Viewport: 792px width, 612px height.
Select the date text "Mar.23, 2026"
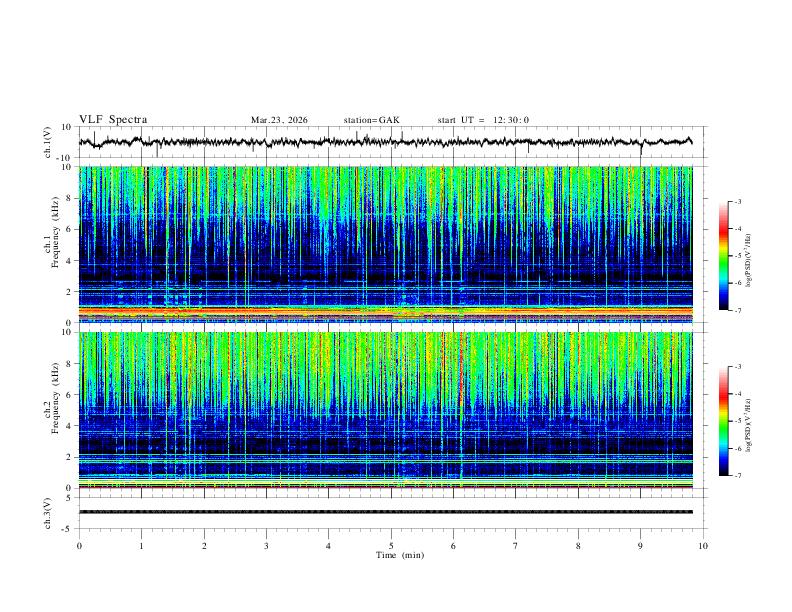(x=279, y=120)
